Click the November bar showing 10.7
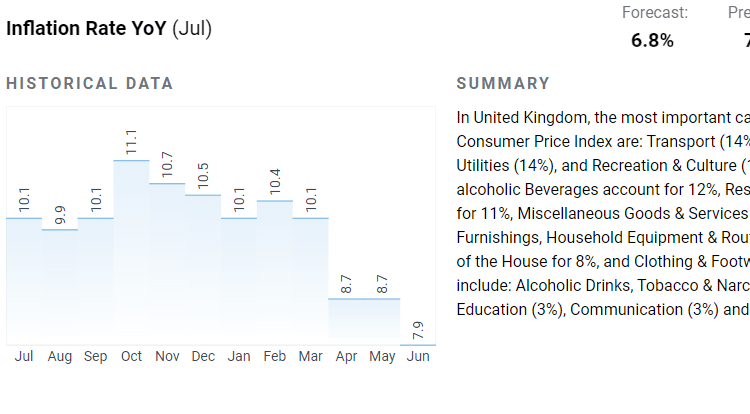The height and width of the screenshot is (414, 750). (168, 263)
